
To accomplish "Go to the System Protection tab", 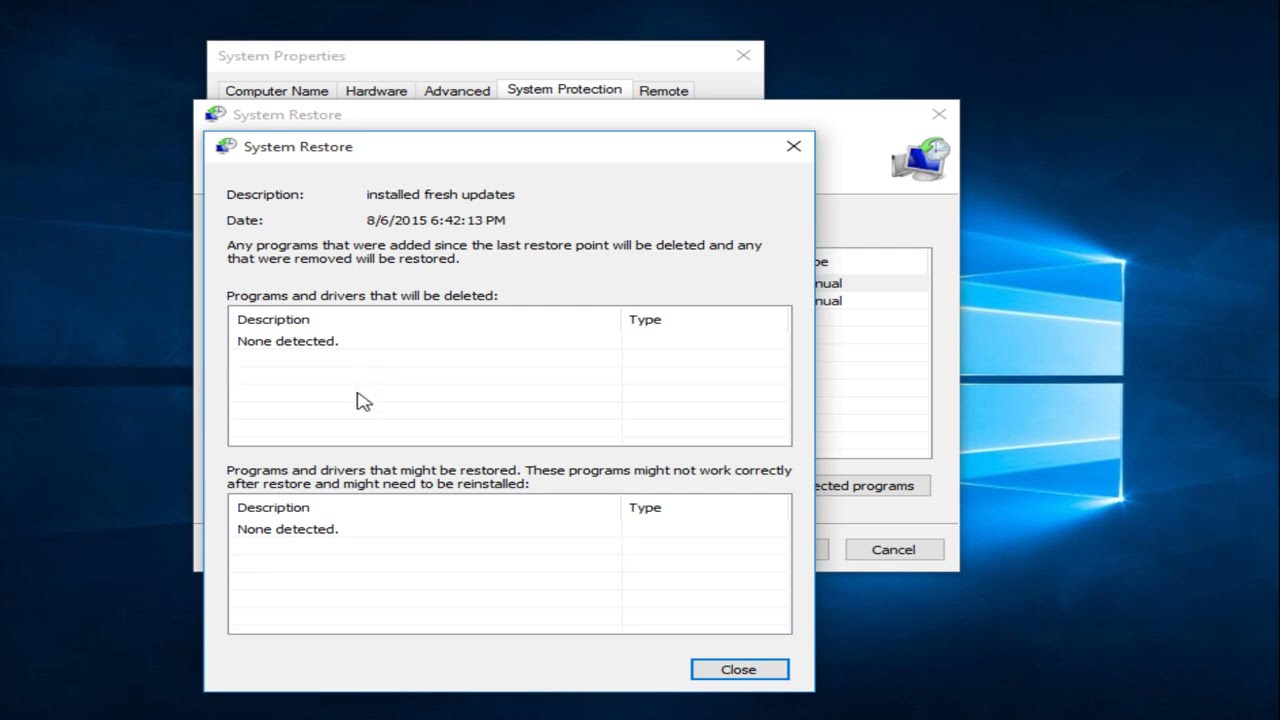I will point(564,89).
